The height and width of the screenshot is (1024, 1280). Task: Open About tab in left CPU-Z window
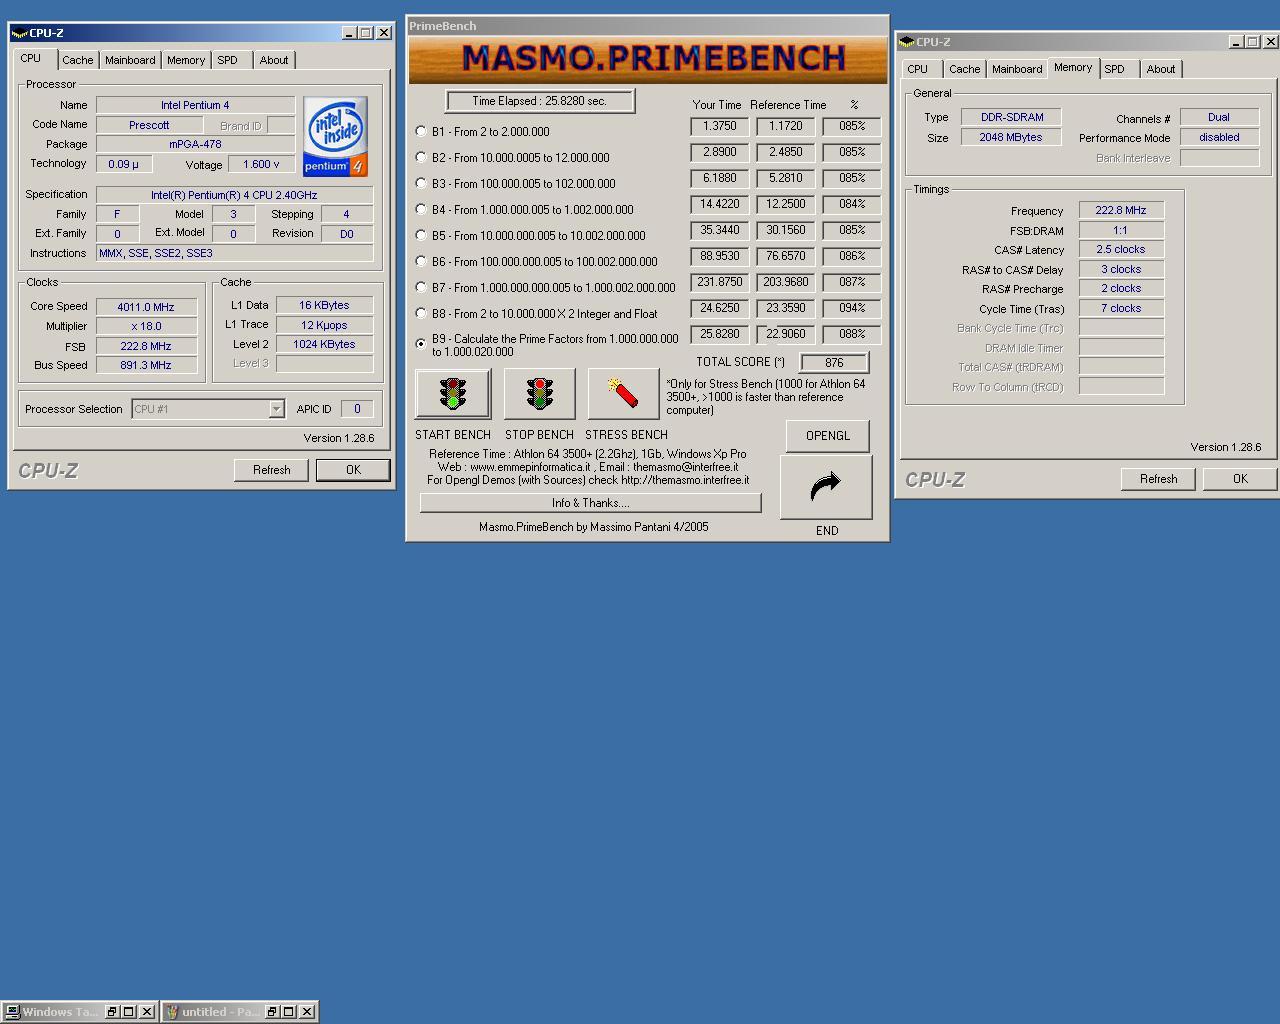[274, 60]
